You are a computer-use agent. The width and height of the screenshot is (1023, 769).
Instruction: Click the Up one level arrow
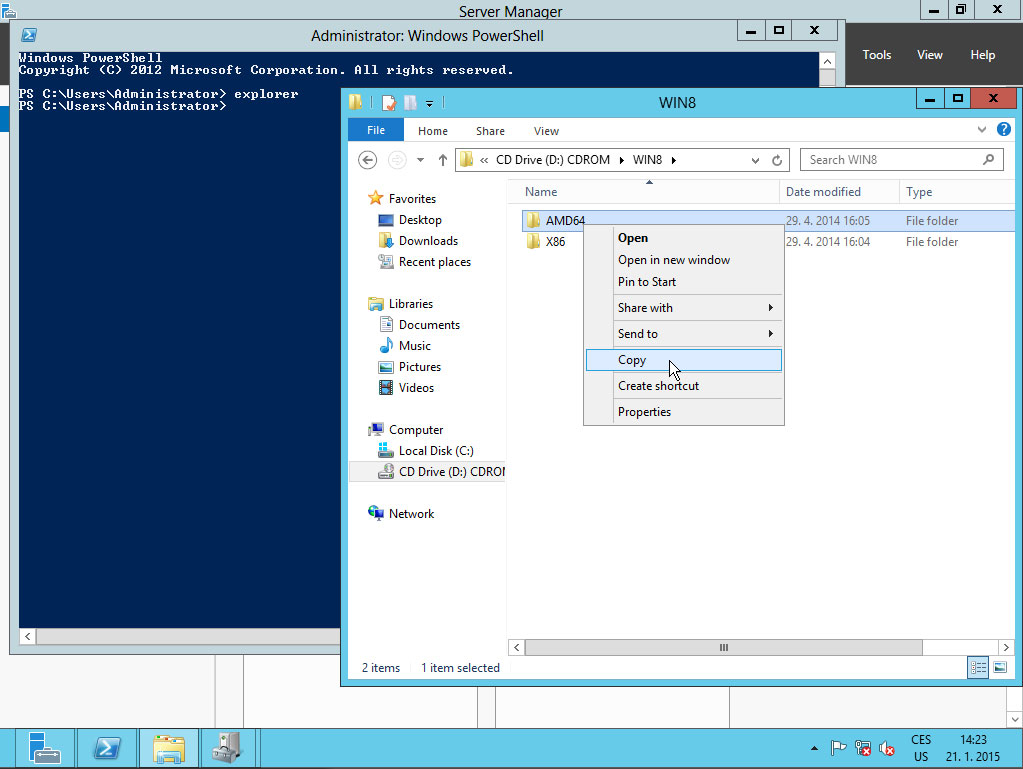coord(442,160)
